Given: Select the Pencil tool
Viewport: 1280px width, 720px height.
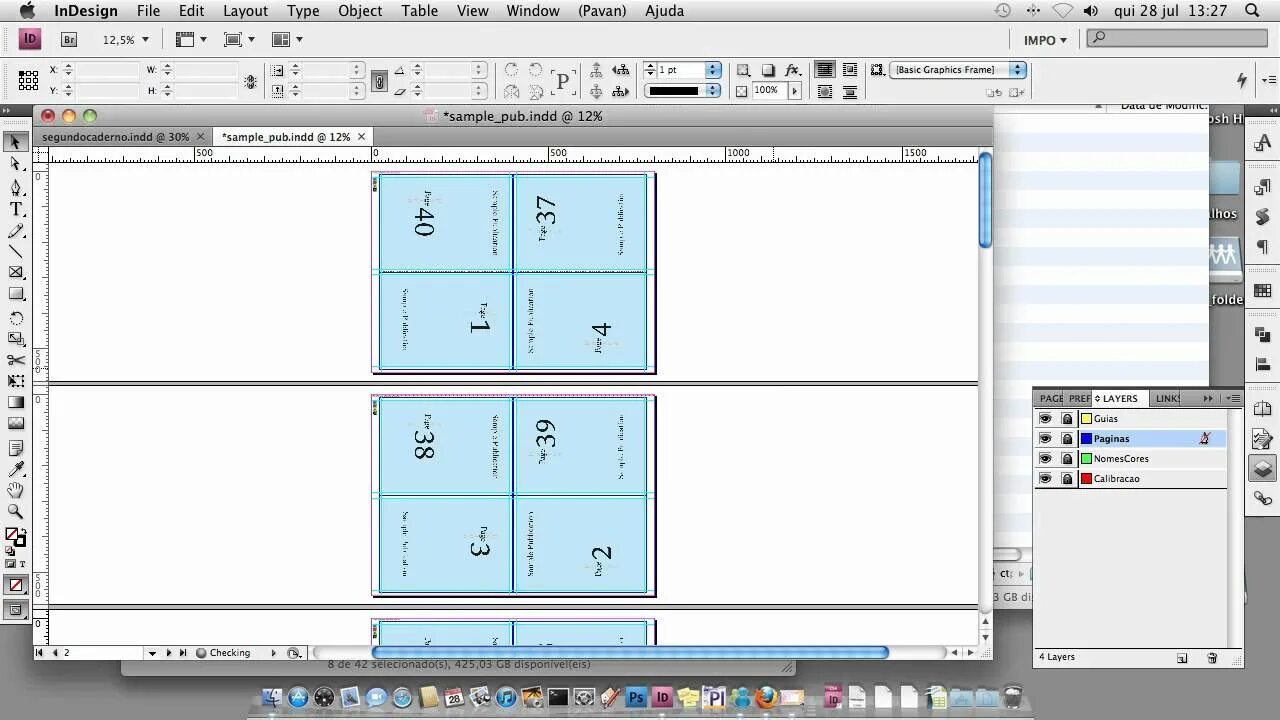Looking at the screenshot, I should pyautogui.click(x=16, y=231).
